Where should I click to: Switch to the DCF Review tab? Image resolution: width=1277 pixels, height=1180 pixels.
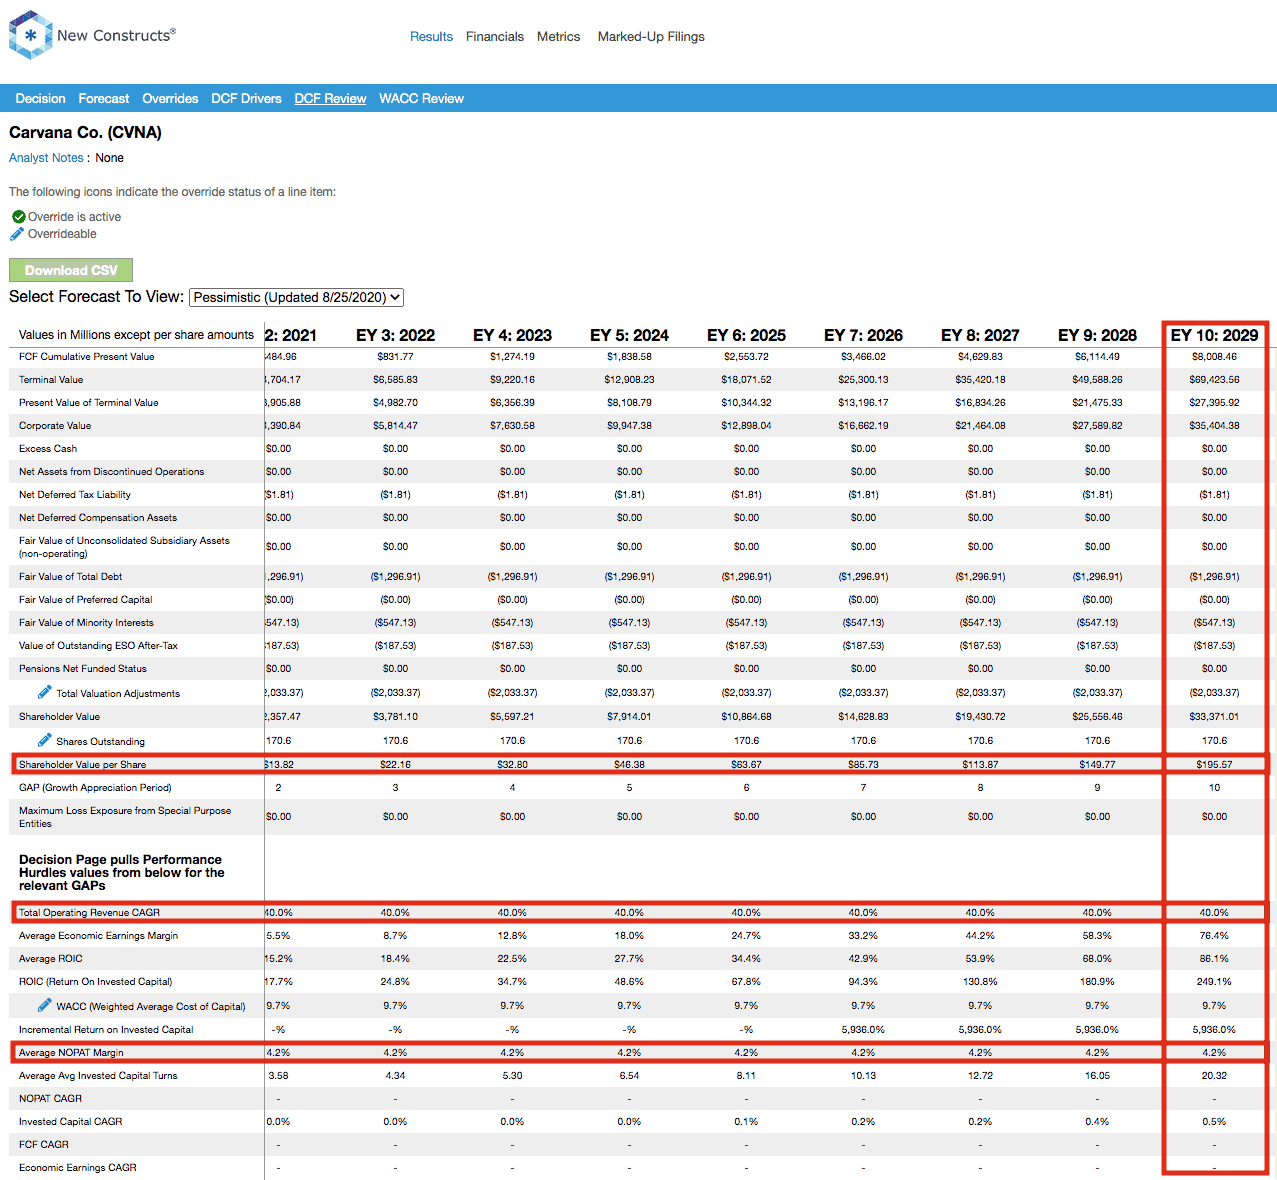tap(330, 98)
